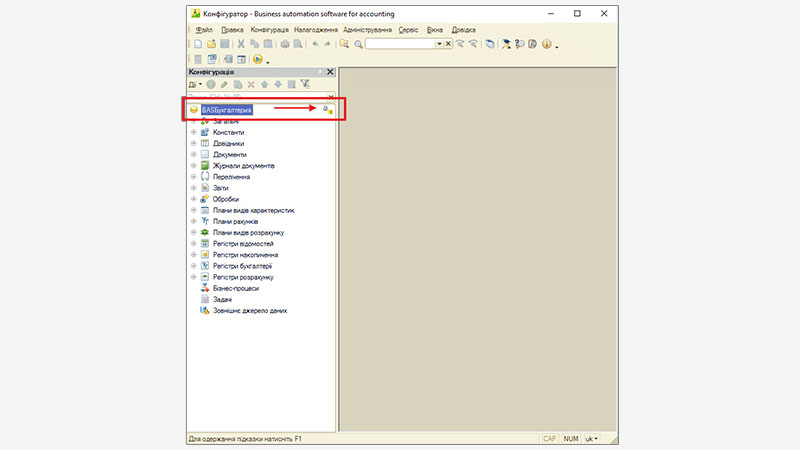Click the yellow info help icon
This screenshot has width=800, height=450.
547,44
